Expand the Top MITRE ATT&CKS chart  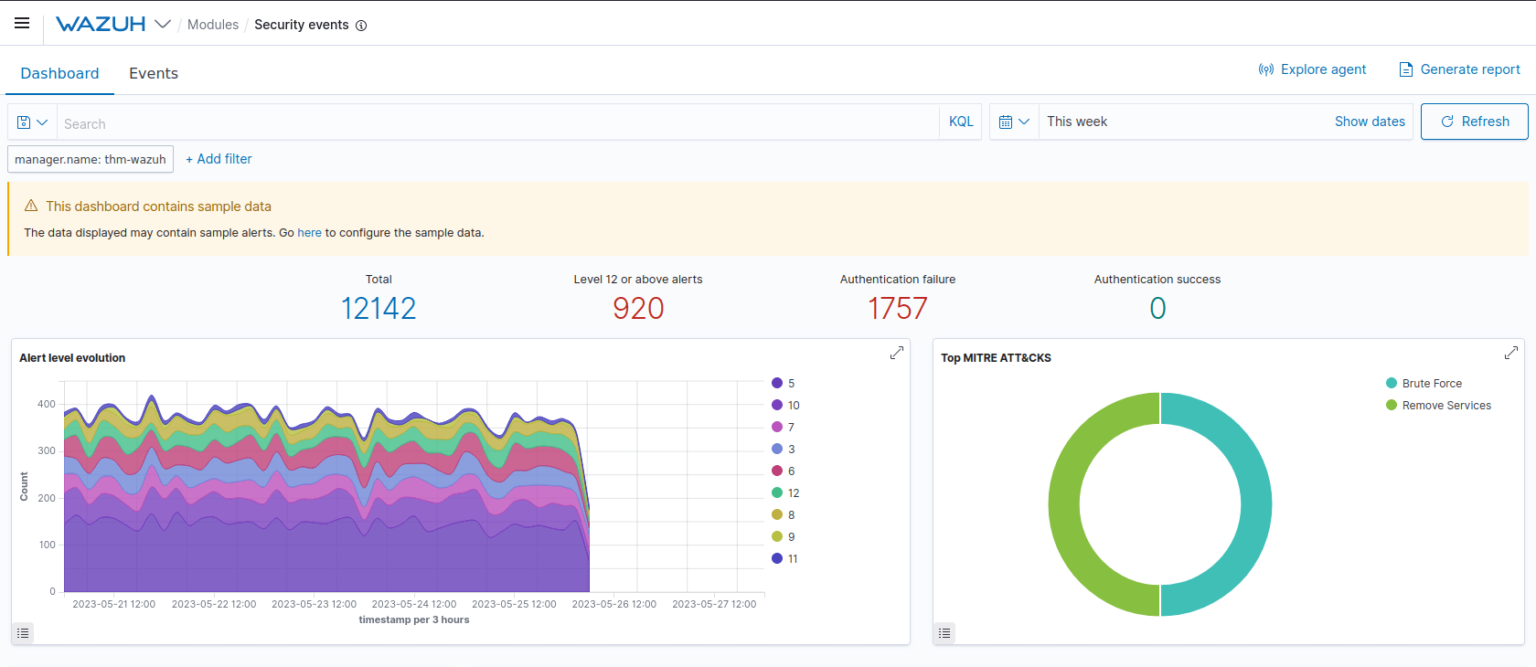(x=1510, y=353)
